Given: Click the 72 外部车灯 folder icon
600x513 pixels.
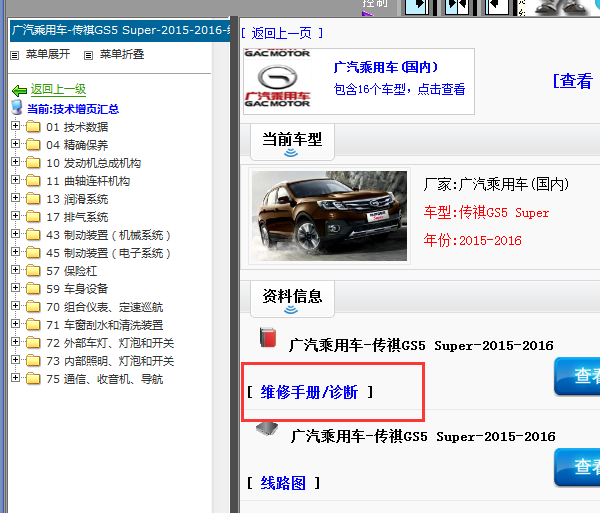Looking at the screenshot, I should (33, 342).
